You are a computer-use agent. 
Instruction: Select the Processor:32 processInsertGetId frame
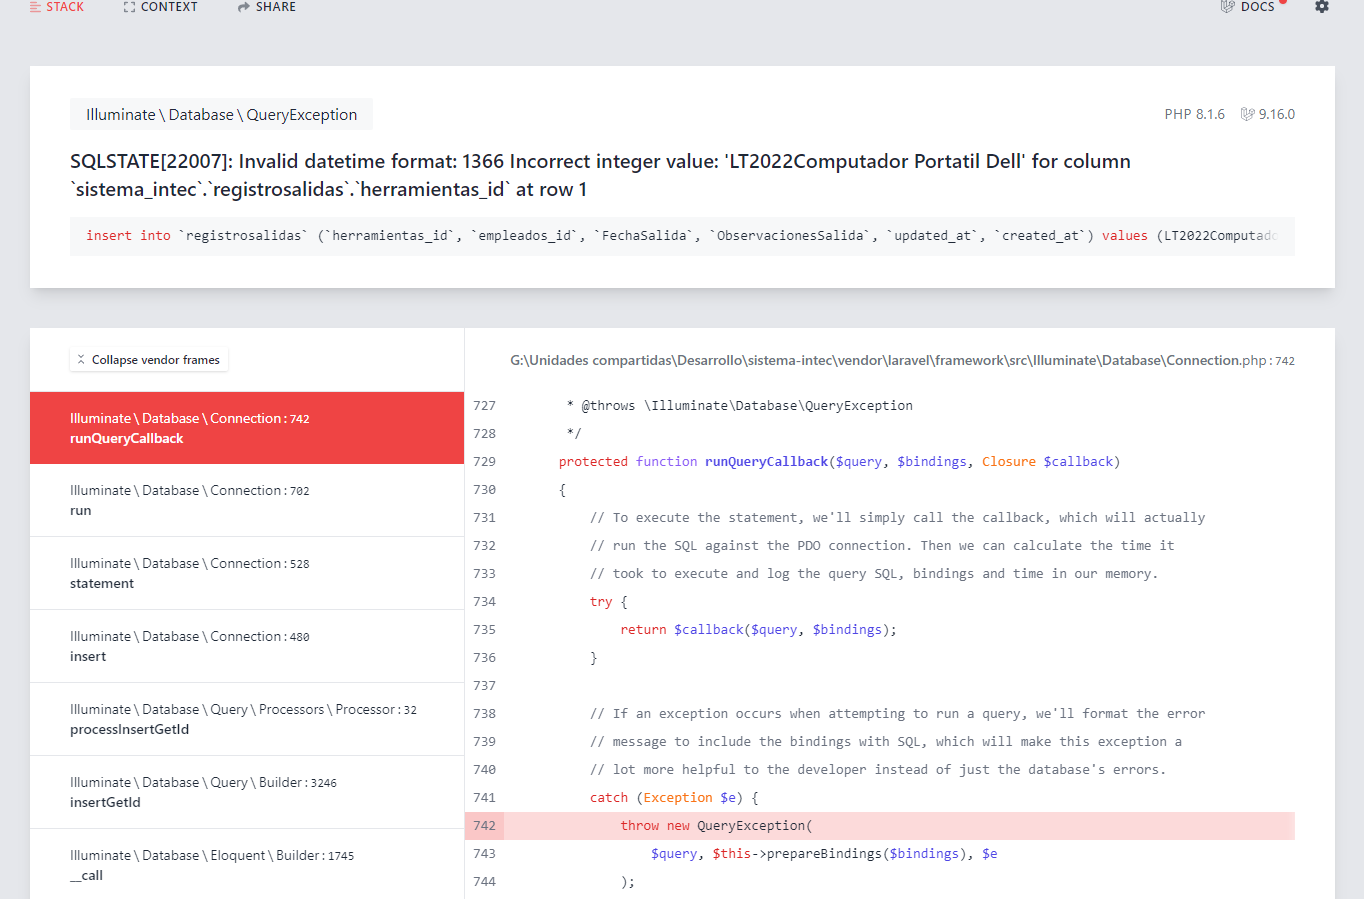247,719
